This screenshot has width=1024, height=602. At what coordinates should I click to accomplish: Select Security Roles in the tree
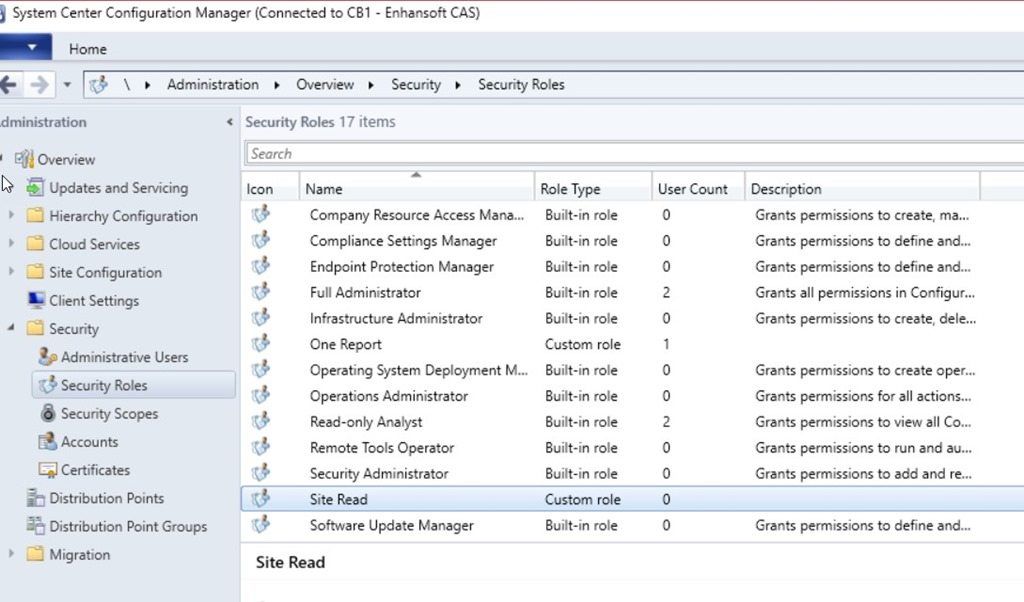(133, 385)
